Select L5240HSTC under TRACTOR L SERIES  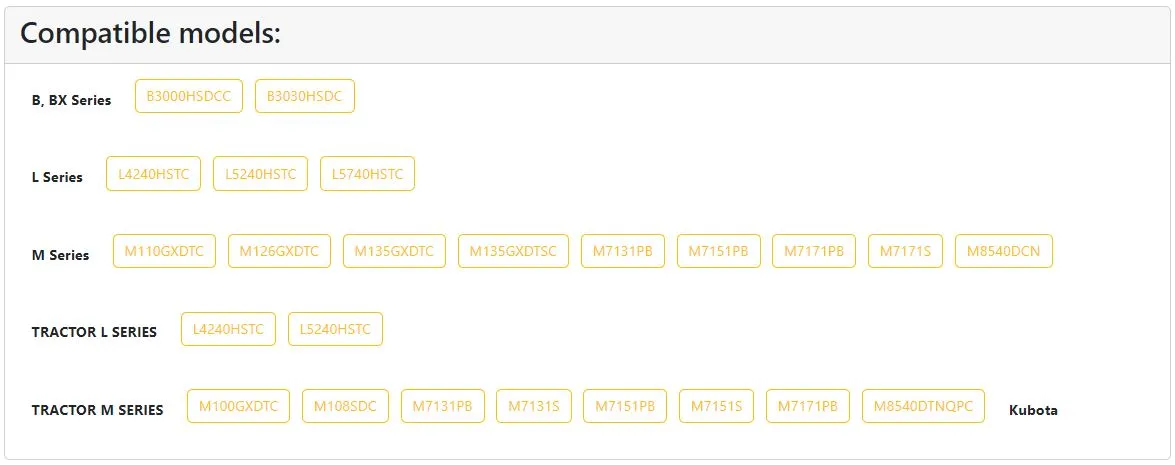[335, 329]
